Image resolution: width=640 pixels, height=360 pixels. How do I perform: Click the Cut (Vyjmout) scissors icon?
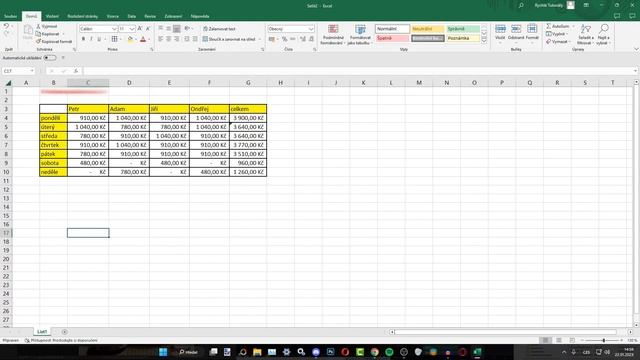point(38,26)
